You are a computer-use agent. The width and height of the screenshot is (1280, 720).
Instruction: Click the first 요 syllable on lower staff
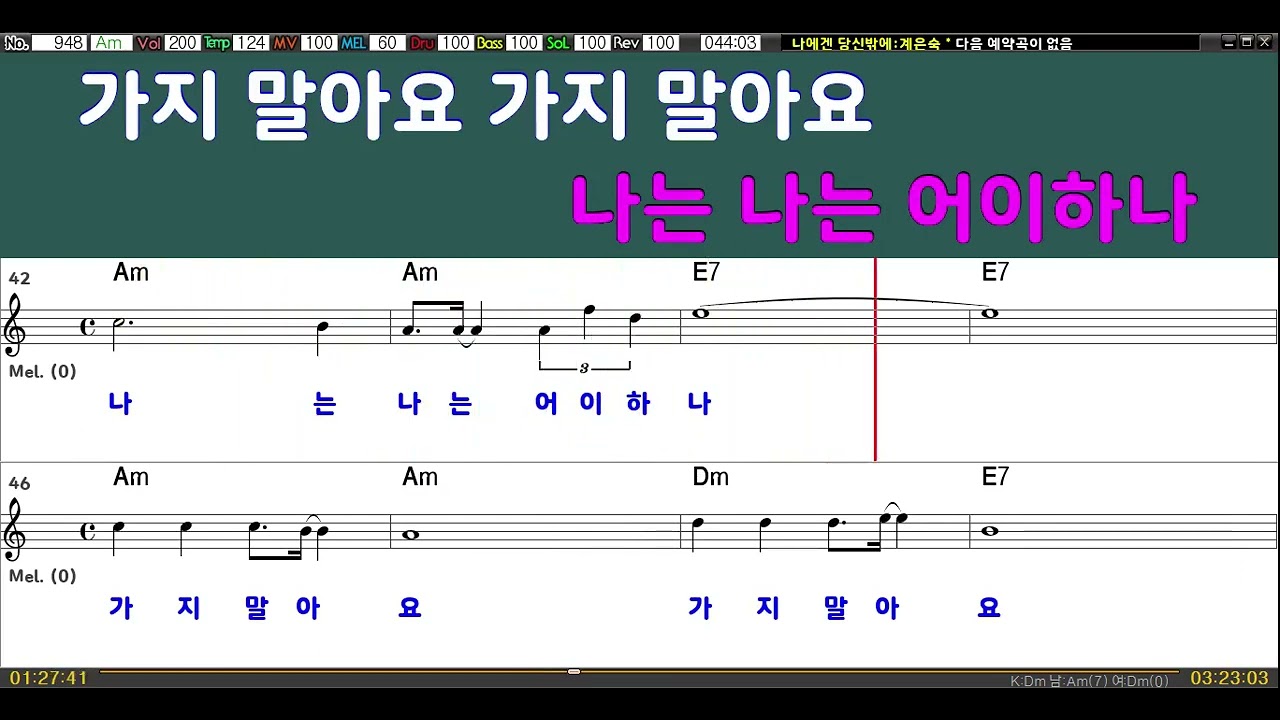point(410,608)
